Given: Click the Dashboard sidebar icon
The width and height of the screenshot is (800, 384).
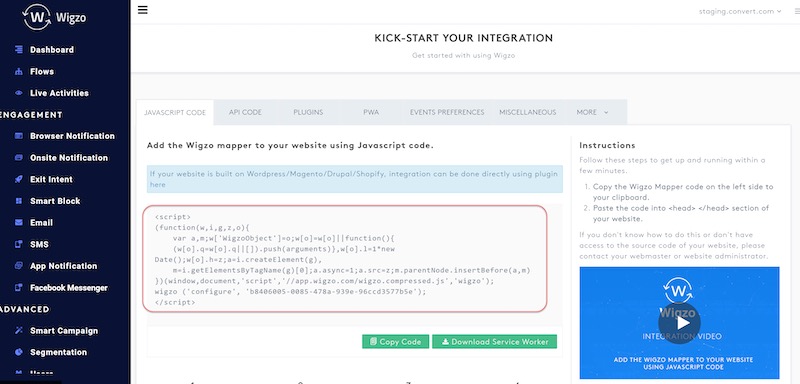Looking at the screenshot, I should [x=19, y=49].
